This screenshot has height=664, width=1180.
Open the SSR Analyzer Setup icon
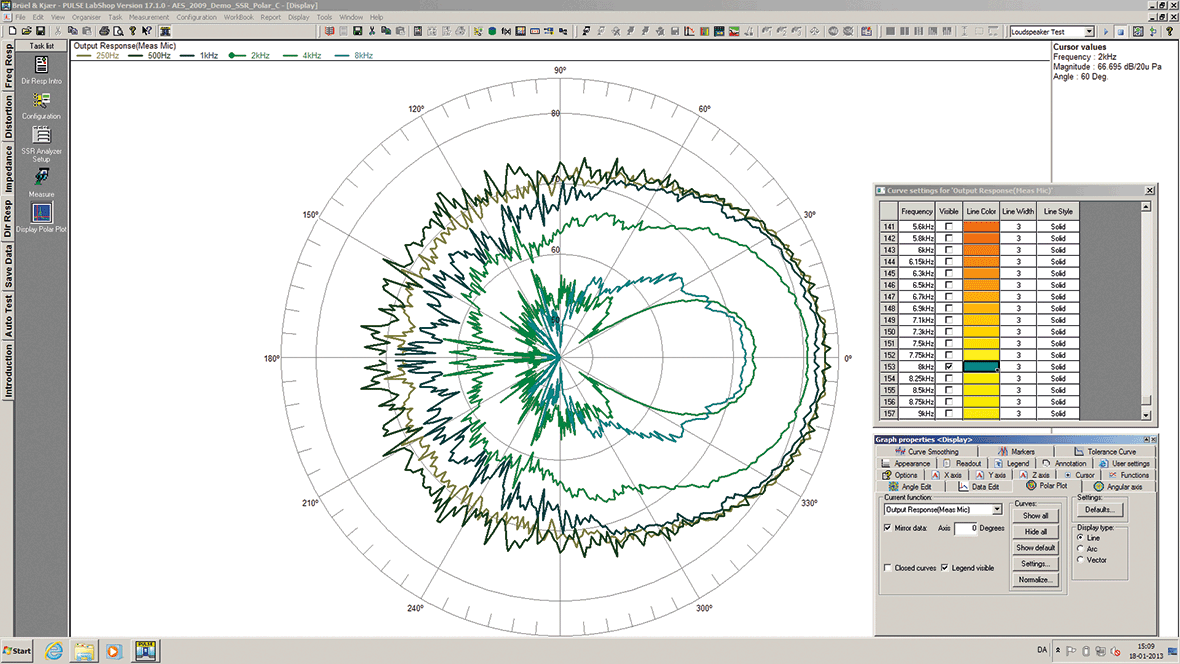tap(42, 135)
